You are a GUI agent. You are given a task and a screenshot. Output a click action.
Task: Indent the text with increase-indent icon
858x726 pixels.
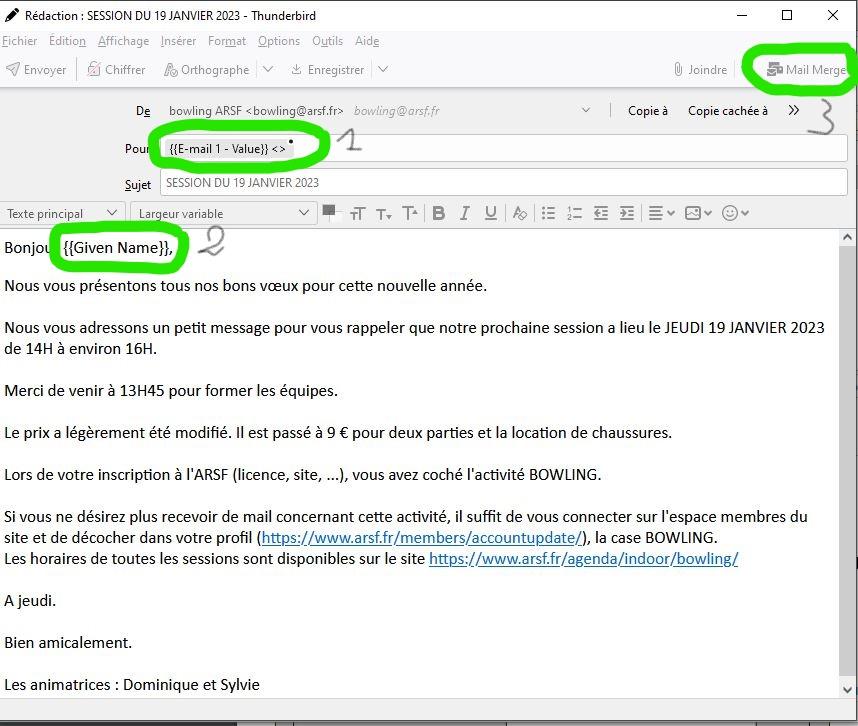[x=627, y=213]
